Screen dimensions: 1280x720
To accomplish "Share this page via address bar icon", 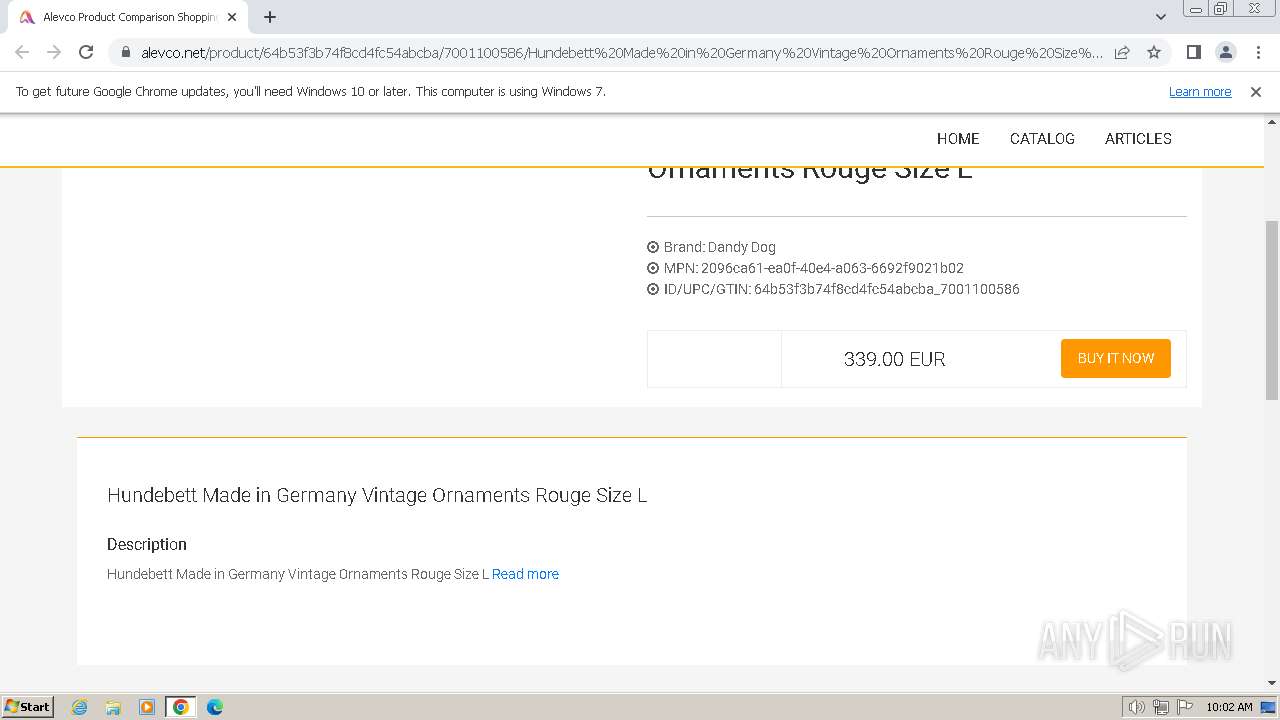I will pos(1122,52).
